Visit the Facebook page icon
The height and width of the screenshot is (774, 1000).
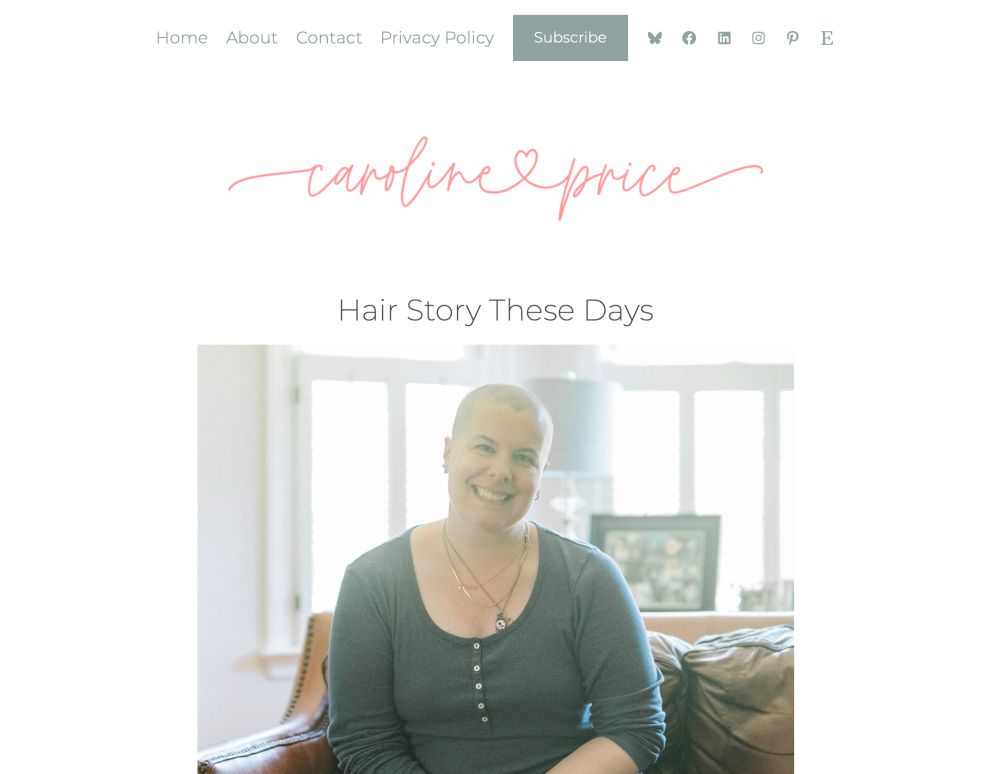(689, 38)
